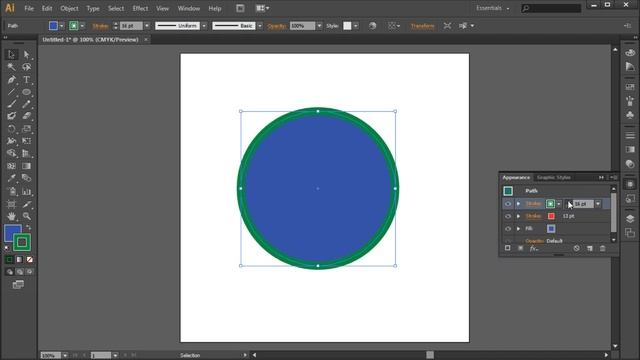Select the Selection tool (black arrow)
Viewport: 640px width, 360px height.
[11, 54]
